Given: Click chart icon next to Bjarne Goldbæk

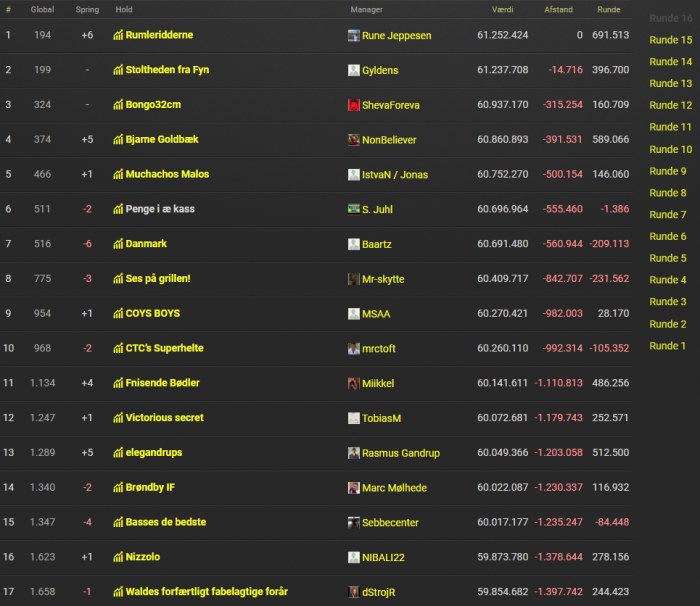Looking at the screenshot, I should pos(118,139).
